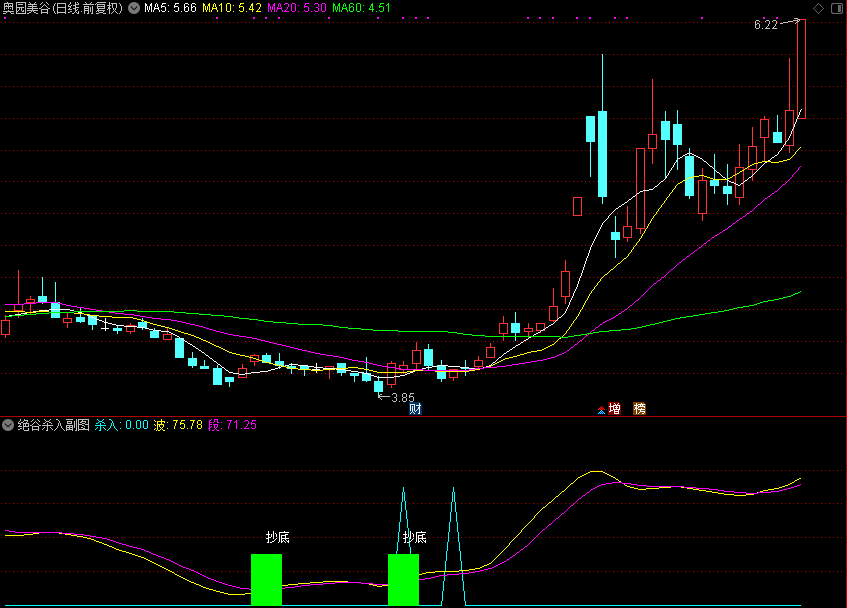Click the 段: 71.25 value

[x=233, y=425]
